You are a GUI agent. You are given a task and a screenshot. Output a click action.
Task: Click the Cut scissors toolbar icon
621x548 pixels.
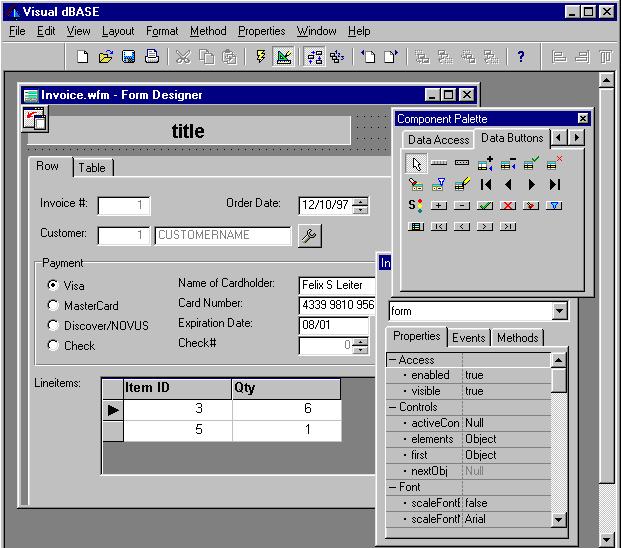[x=183, y=57]
